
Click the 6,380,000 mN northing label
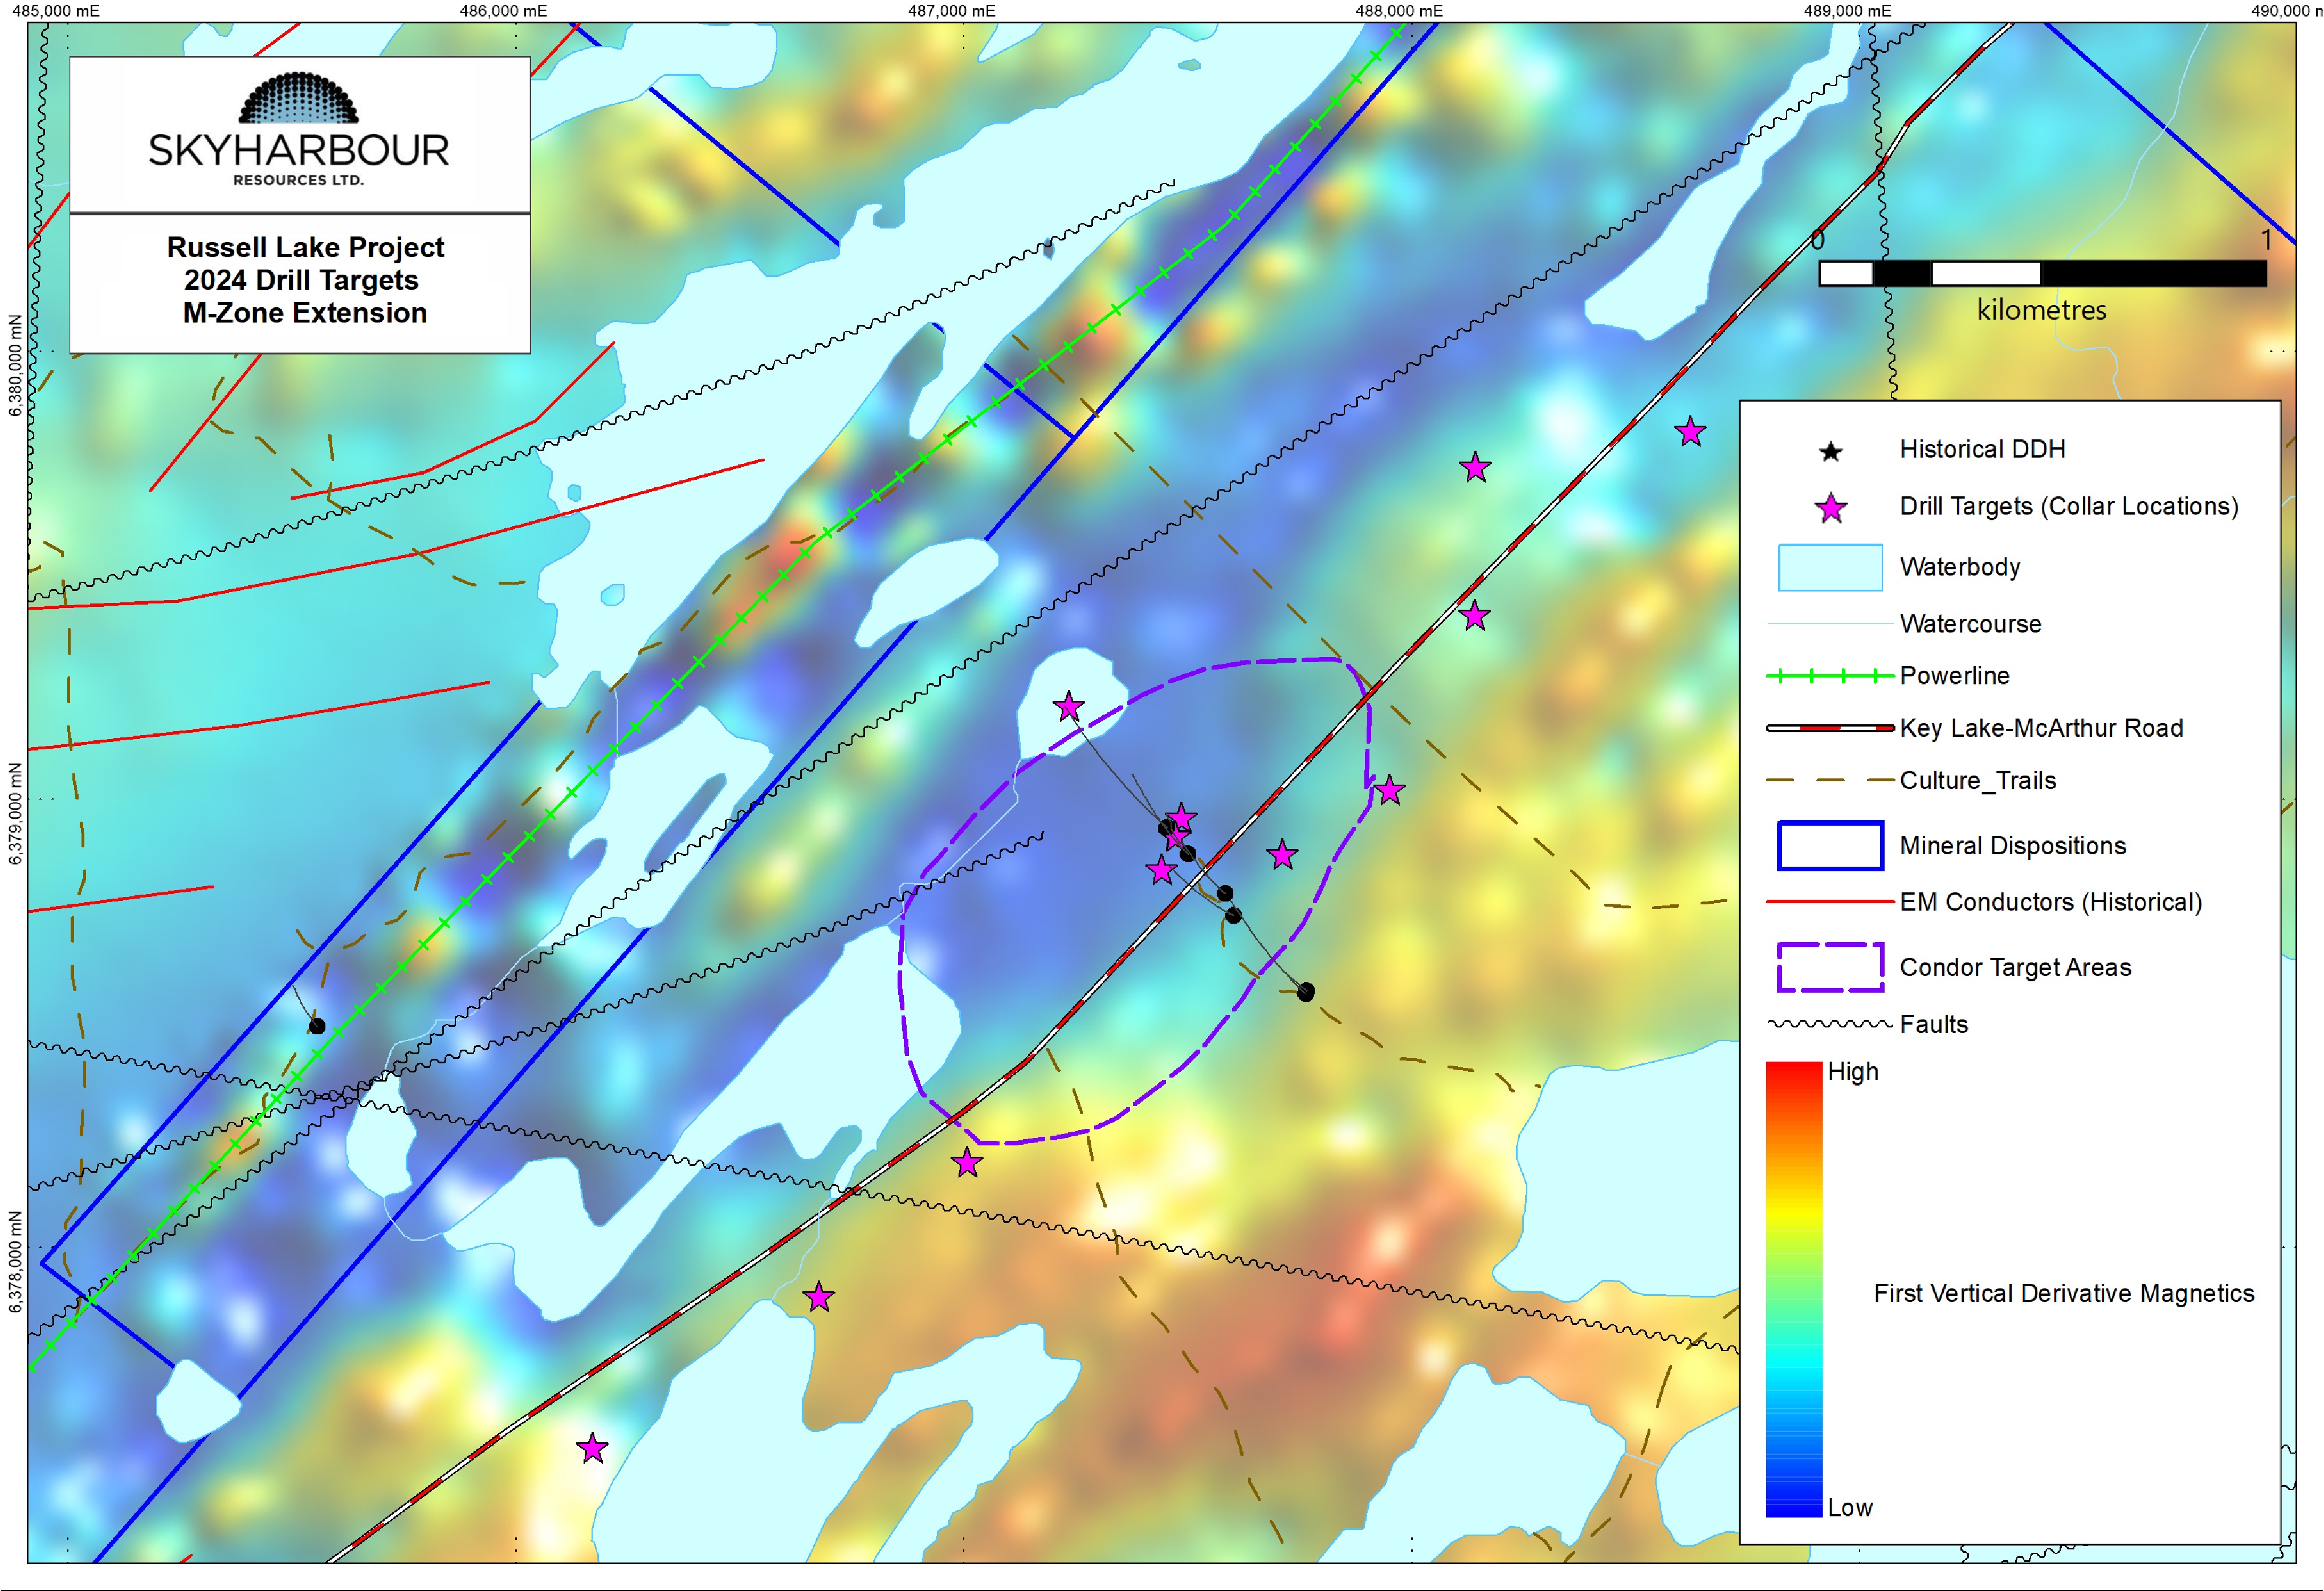tap(14, 365)
